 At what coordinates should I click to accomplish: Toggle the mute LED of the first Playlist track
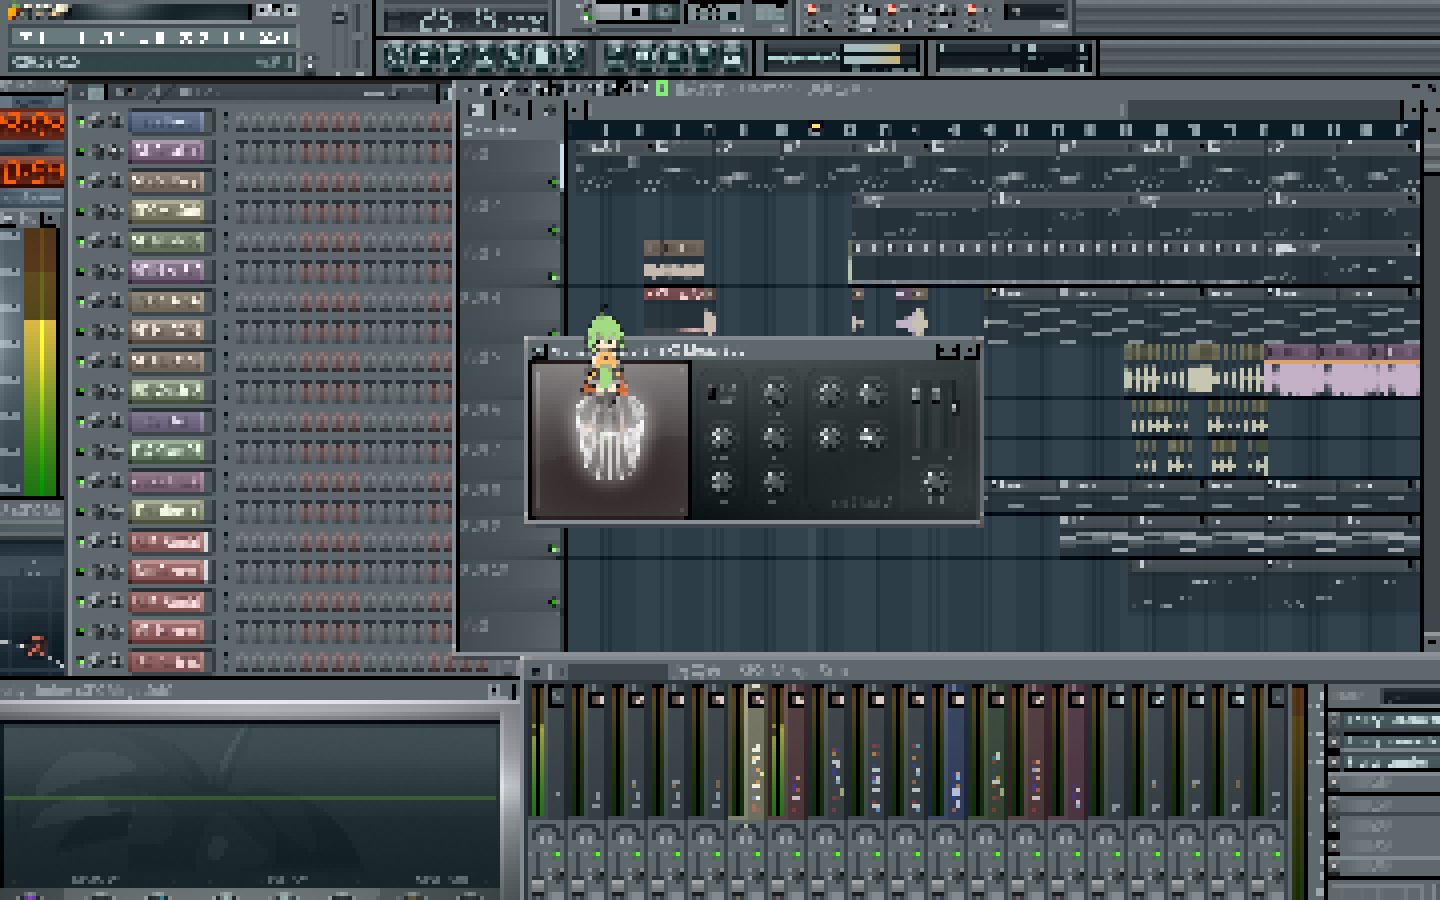(x=553, y=182)
